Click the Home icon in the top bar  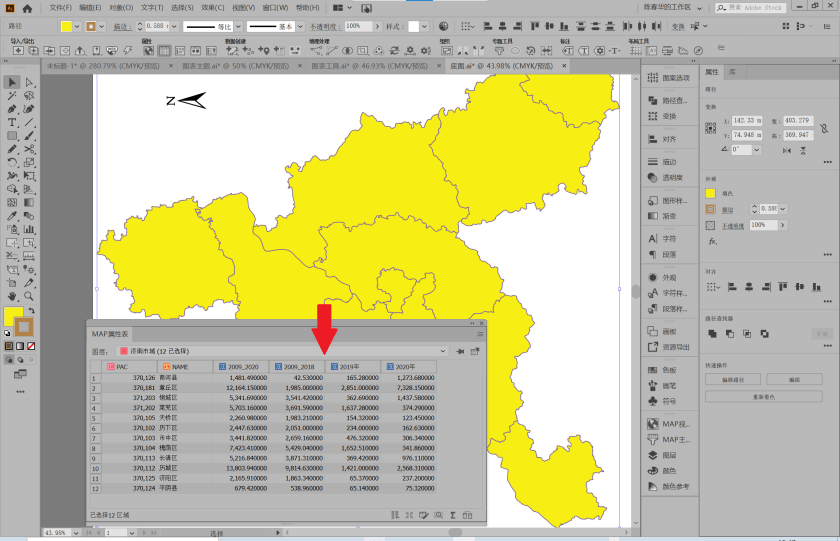point(28,7)
